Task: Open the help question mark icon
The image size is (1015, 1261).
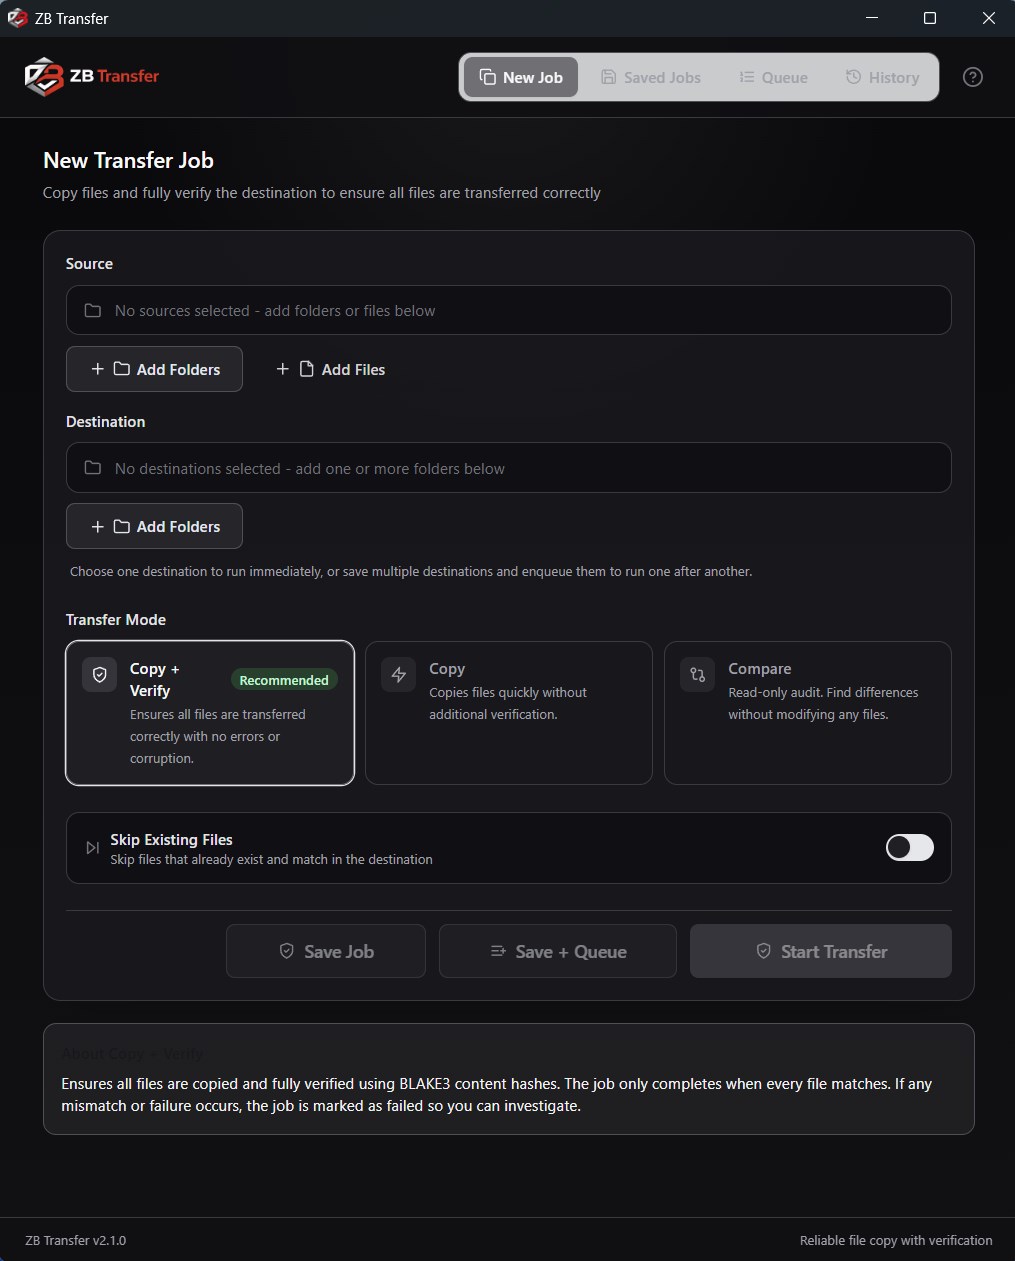Action: point(972,77)
